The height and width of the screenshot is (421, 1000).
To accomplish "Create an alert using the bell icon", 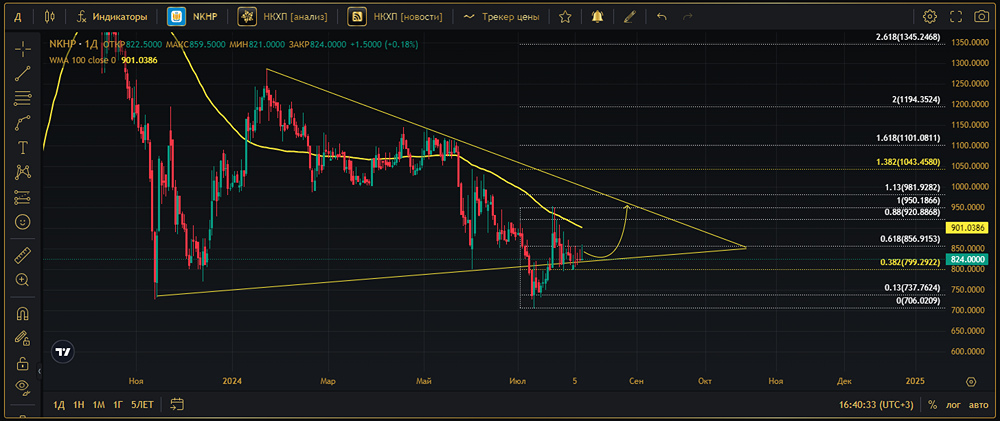I will pyautogui.click(x=598, y=17).
